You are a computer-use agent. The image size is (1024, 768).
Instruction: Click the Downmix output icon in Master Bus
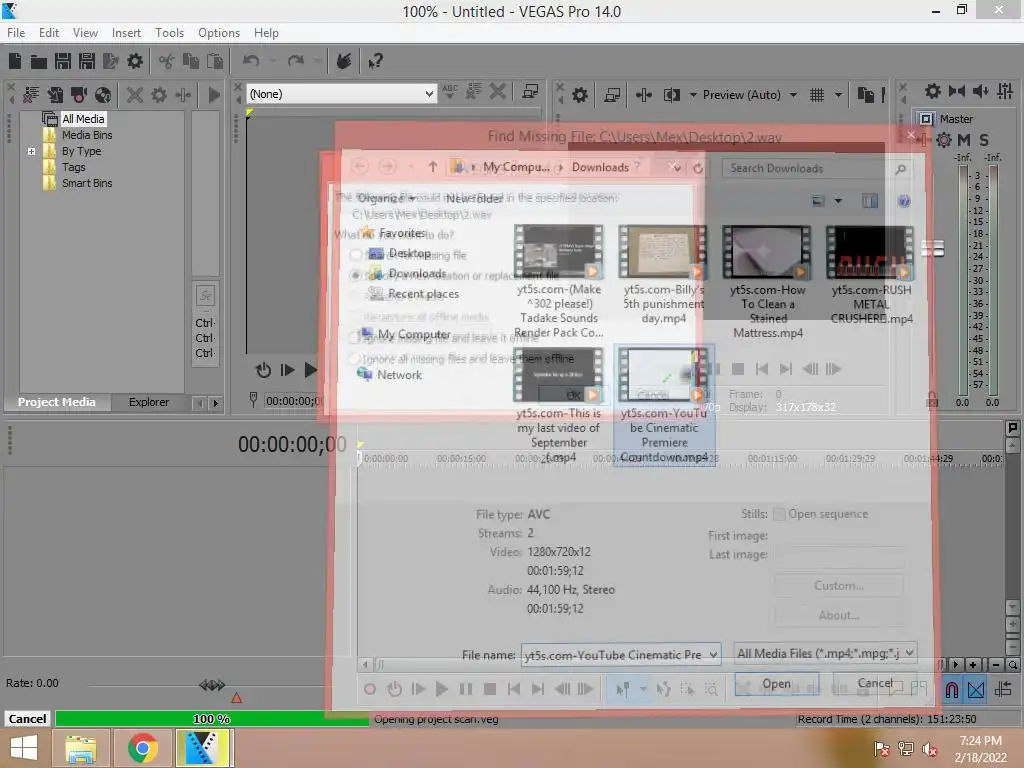(x=957, y=91)
